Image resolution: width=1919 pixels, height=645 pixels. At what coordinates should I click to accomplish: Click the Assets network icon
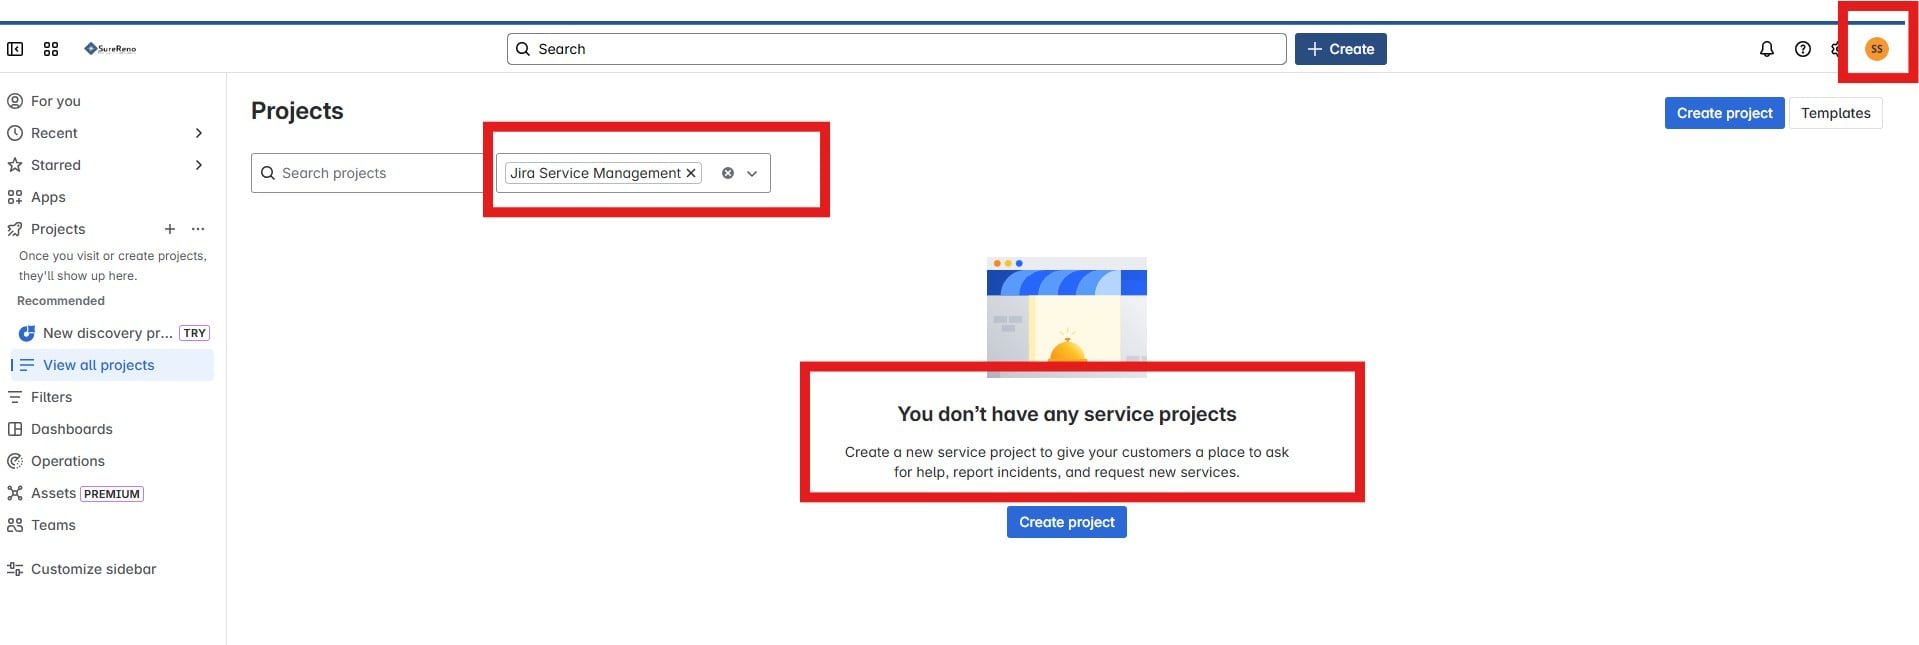[x=15, y=493]
